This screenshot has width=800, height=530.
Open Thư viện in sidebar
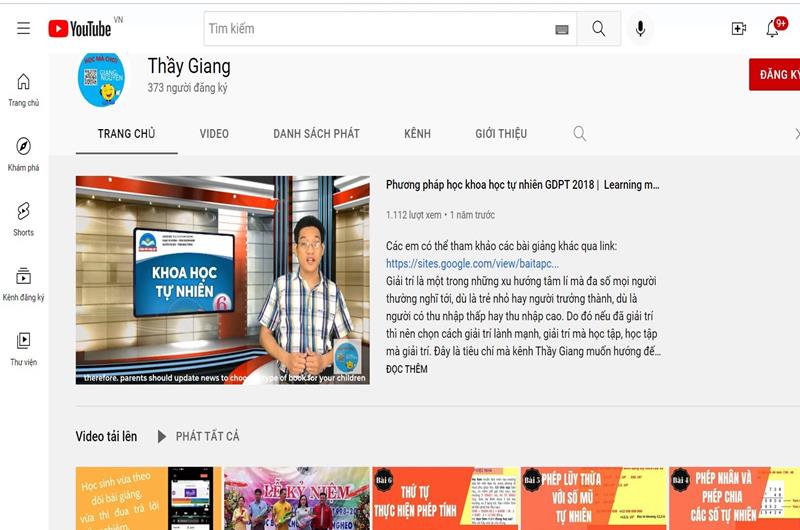(23, 347)
